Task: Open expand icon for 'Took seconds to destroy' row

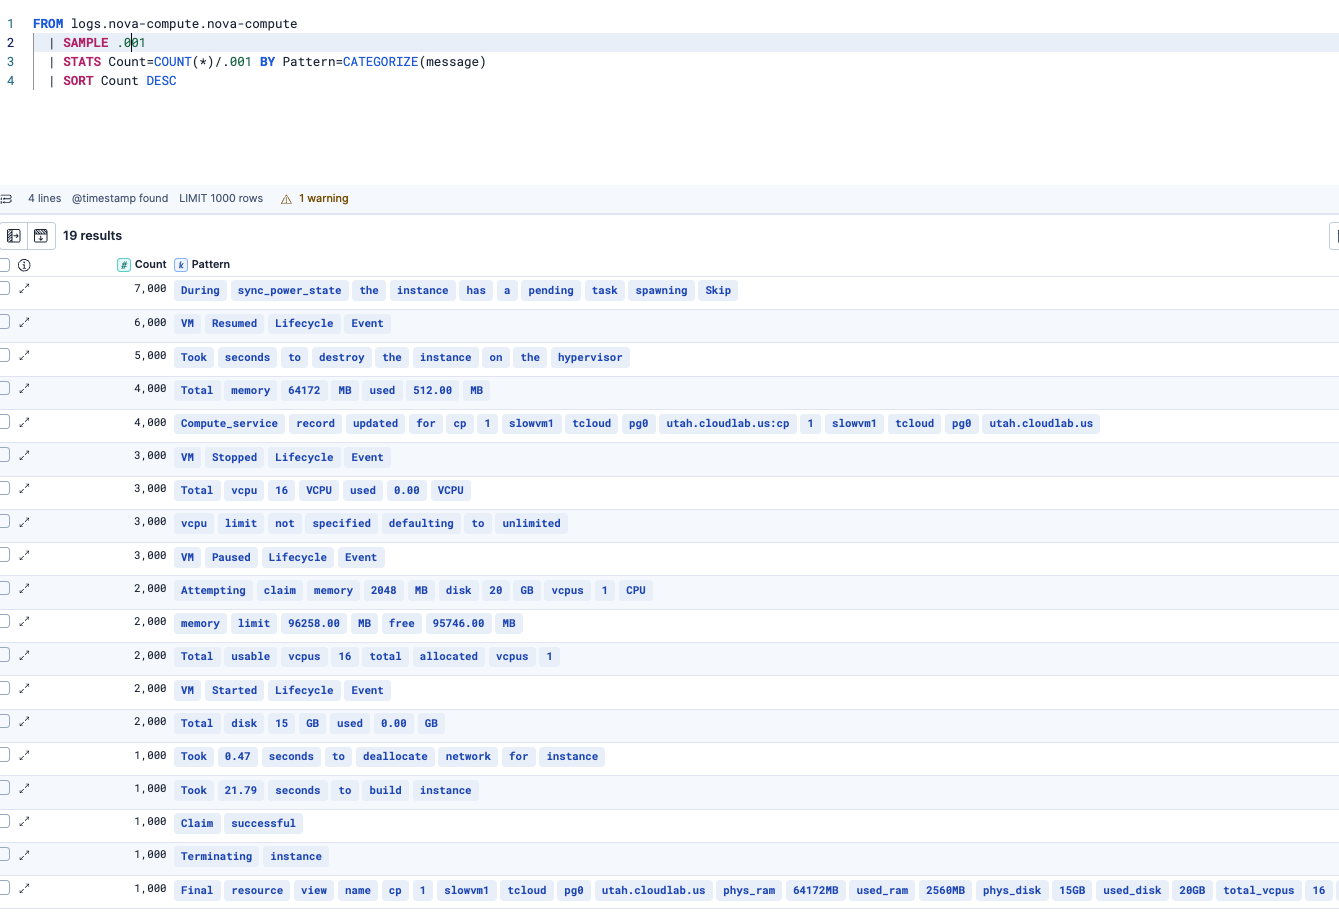Action: click(25, 355)
